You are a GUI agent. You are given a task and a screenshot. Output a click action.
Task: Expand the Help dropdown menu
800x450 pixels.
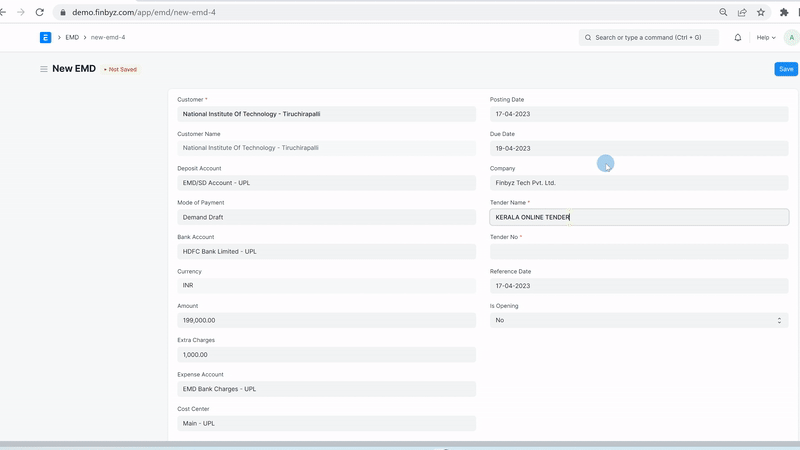pyautogui.click(x=765, y=37)
